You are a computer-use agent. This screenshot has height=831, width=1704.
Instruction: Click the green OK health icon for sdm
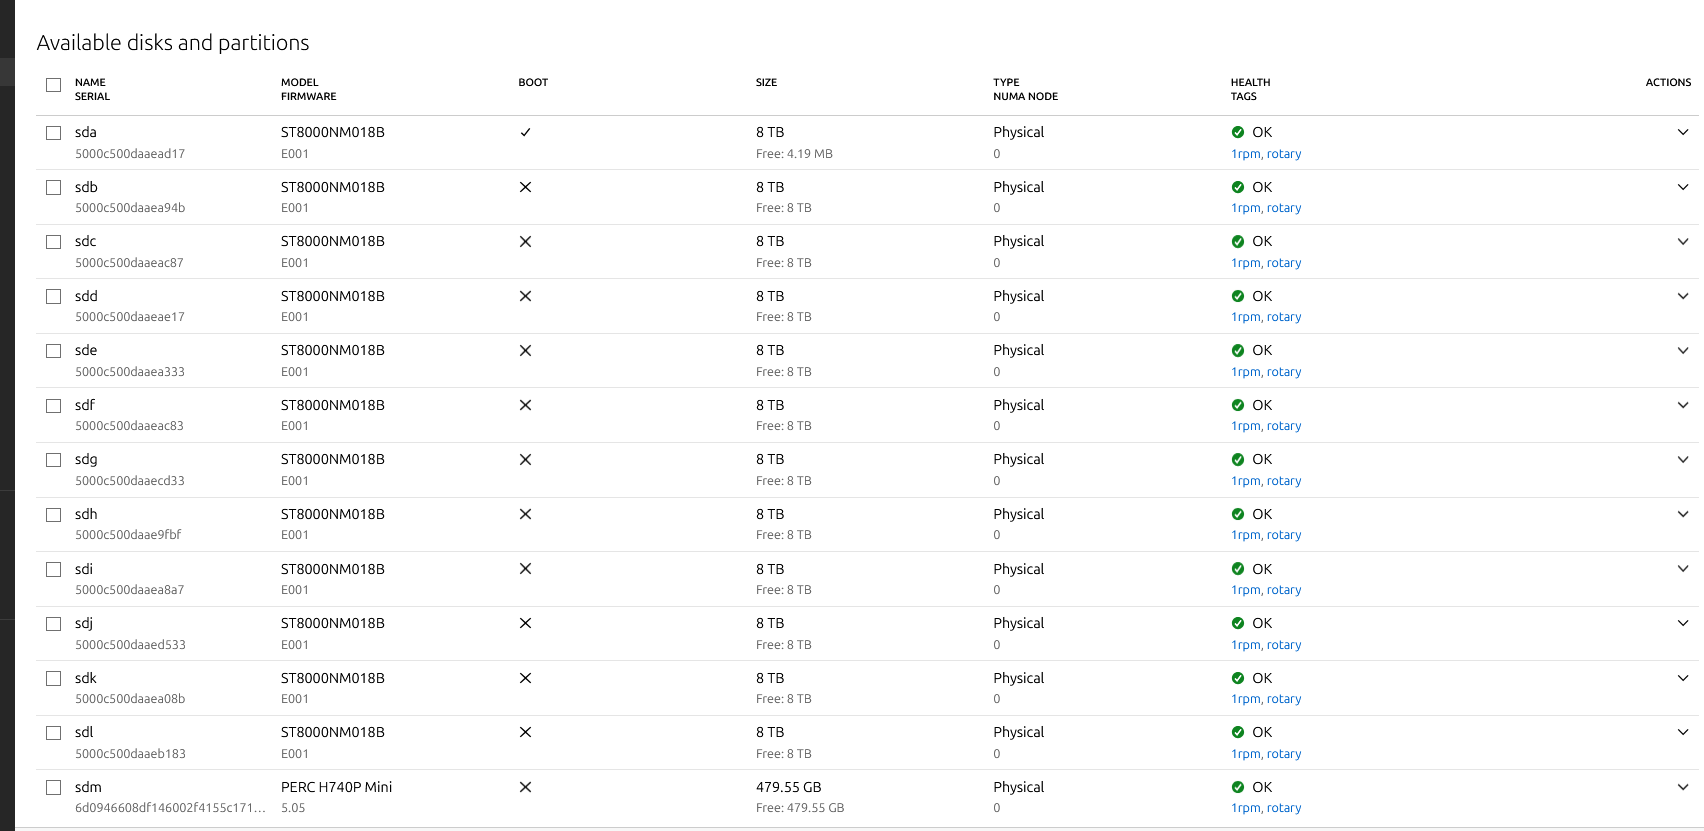coord(1238,787)
